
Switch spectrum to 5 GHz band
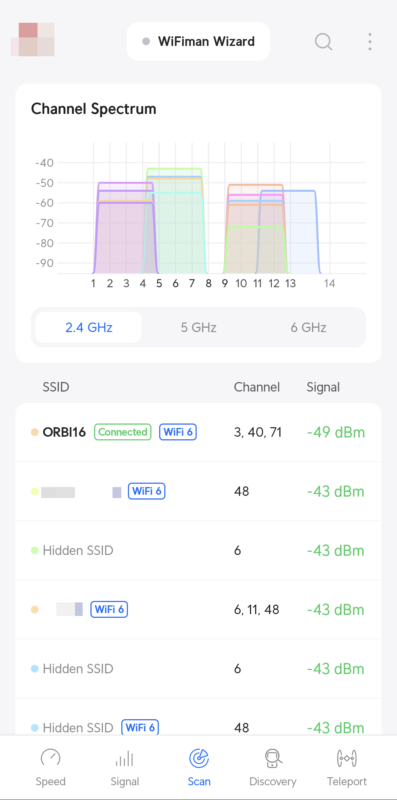click(x=198, y=327)
